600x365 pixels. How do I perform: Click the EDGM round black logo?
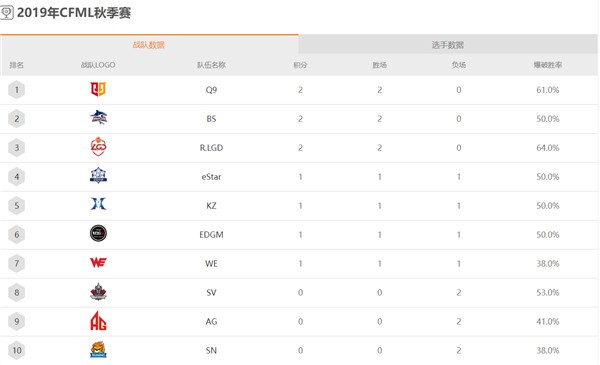click(x=98, y=233)
